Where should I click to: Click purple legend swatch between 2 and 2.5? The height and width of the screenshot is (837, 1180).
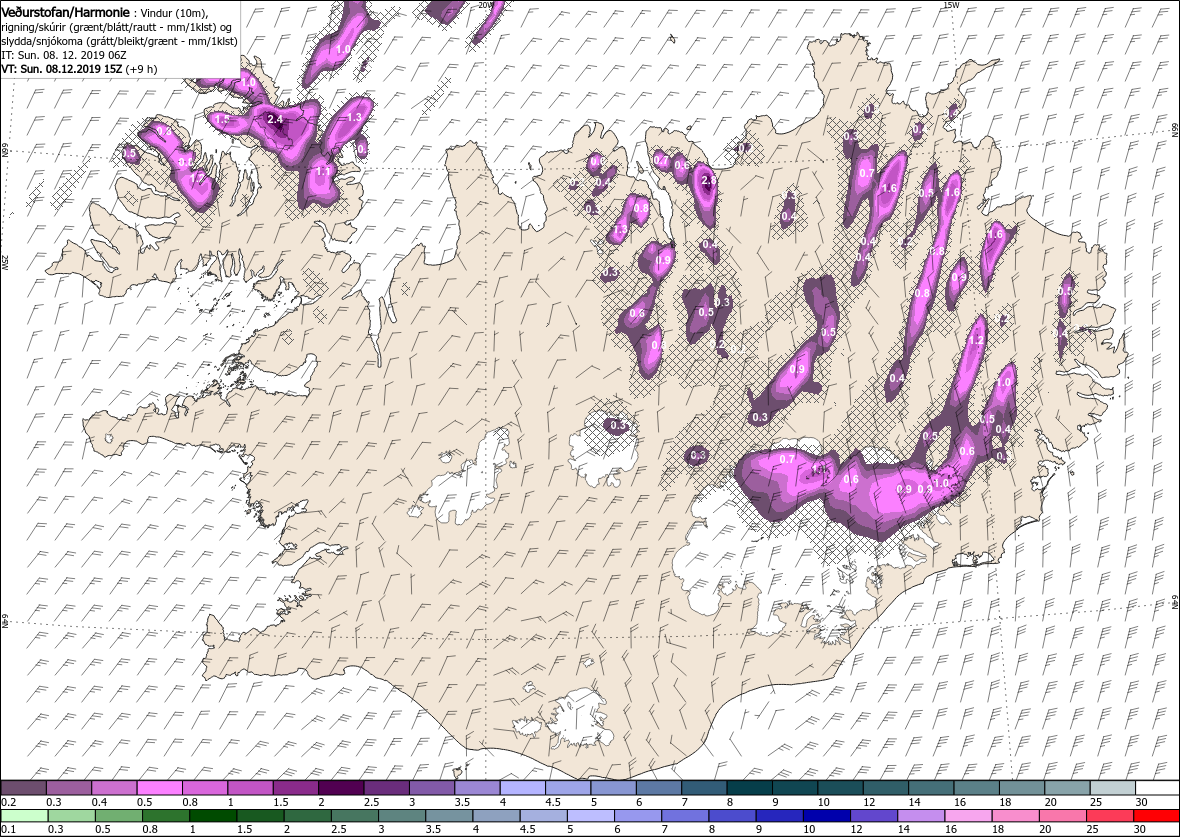coord(342,788)
